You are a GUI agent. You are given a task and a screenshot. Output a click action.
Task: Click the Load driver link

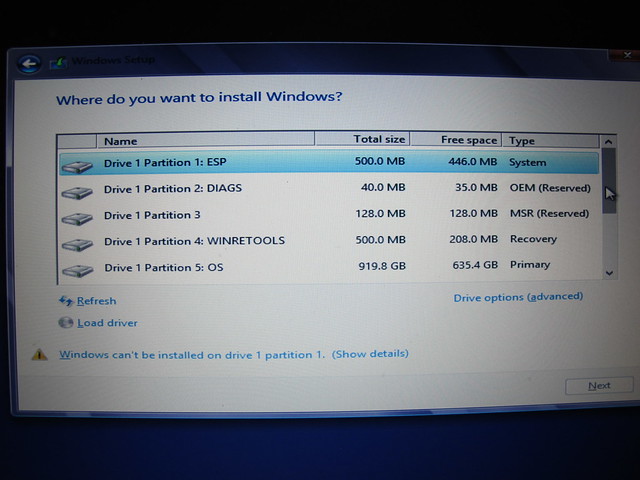107,323
